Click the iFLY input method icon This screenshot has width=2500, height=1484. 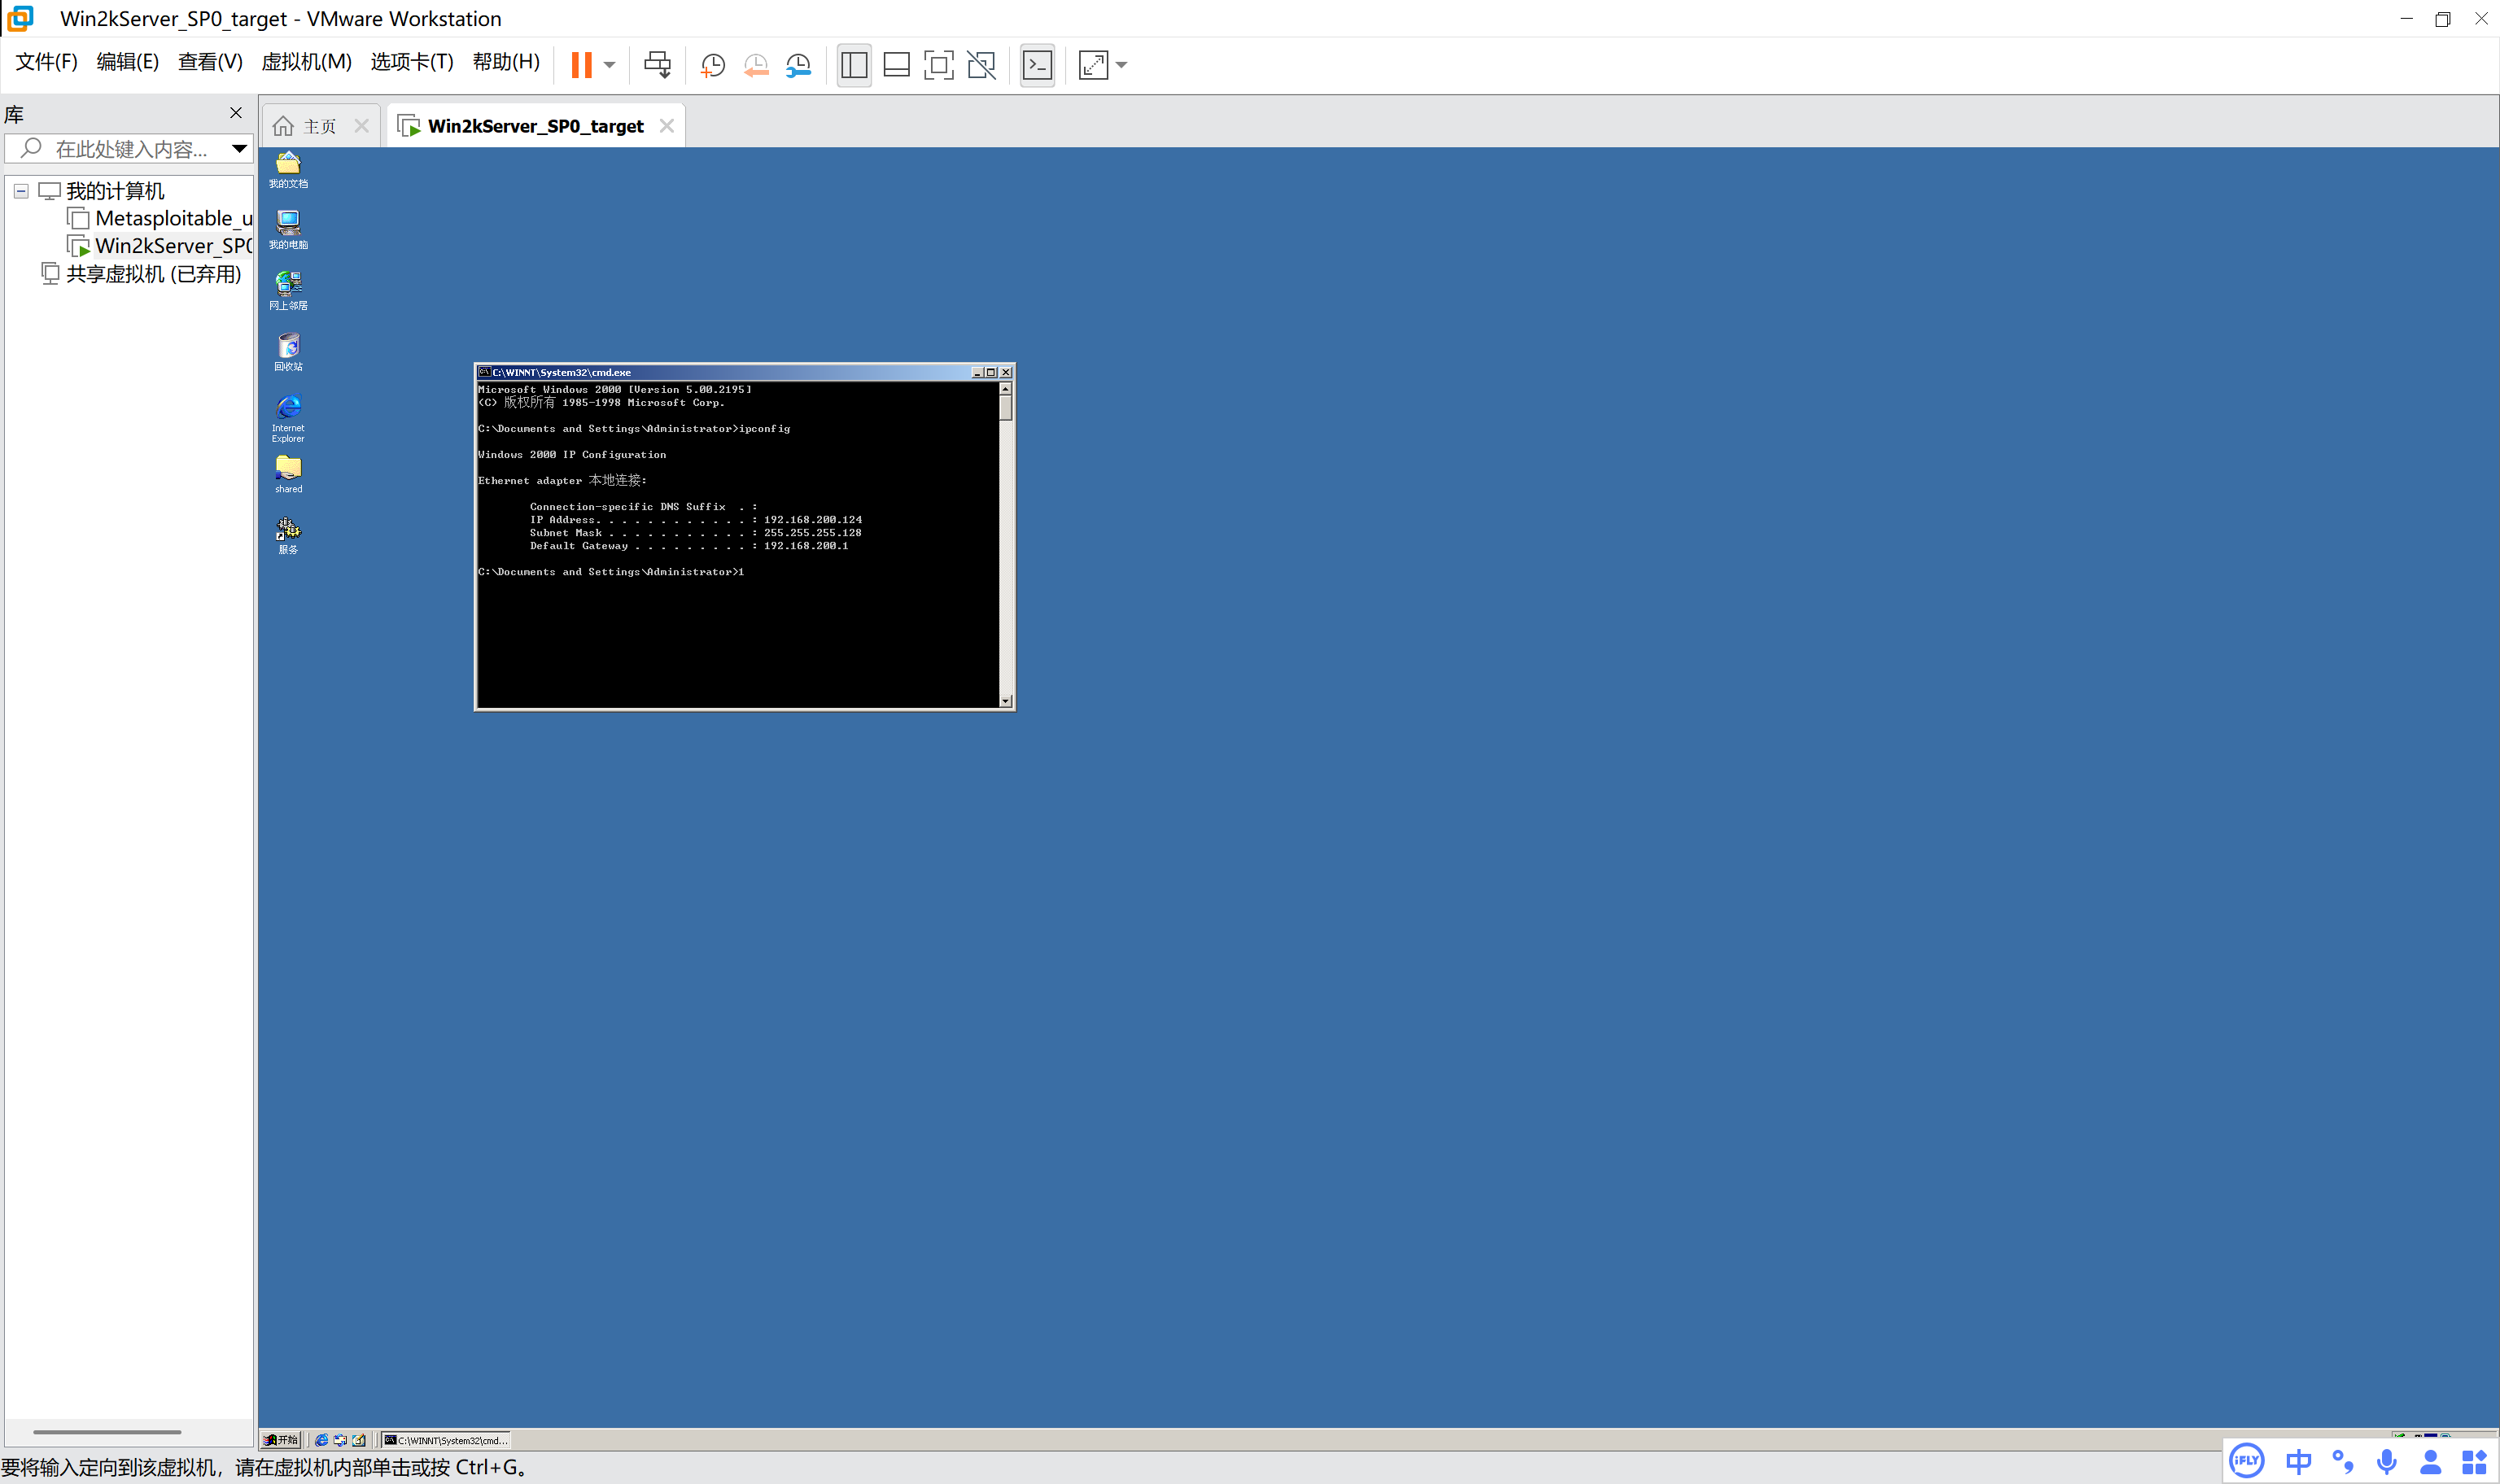[2246, 1461]
